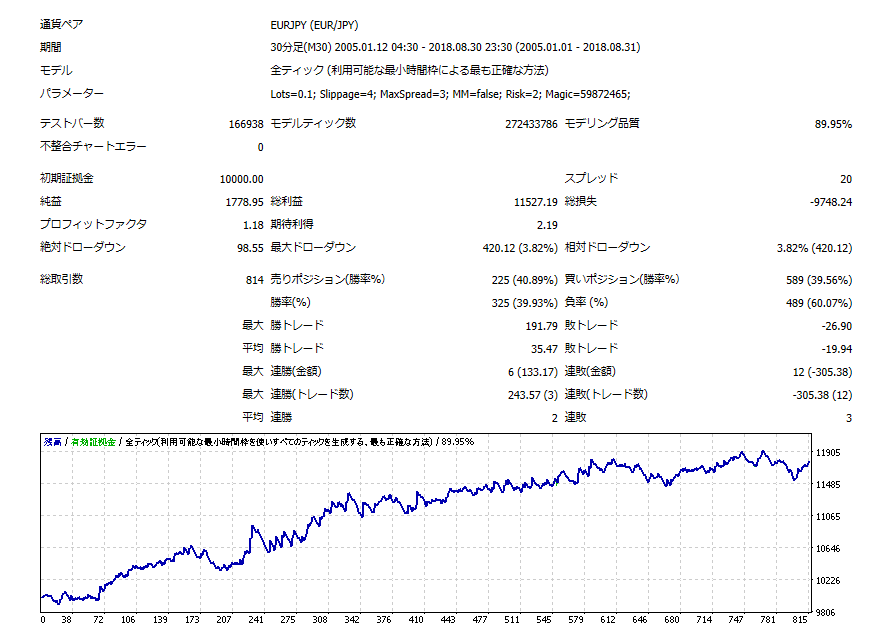Select the 総取引数 label
The height and width of the screenshot is (633, 887).
click(62, 279)
